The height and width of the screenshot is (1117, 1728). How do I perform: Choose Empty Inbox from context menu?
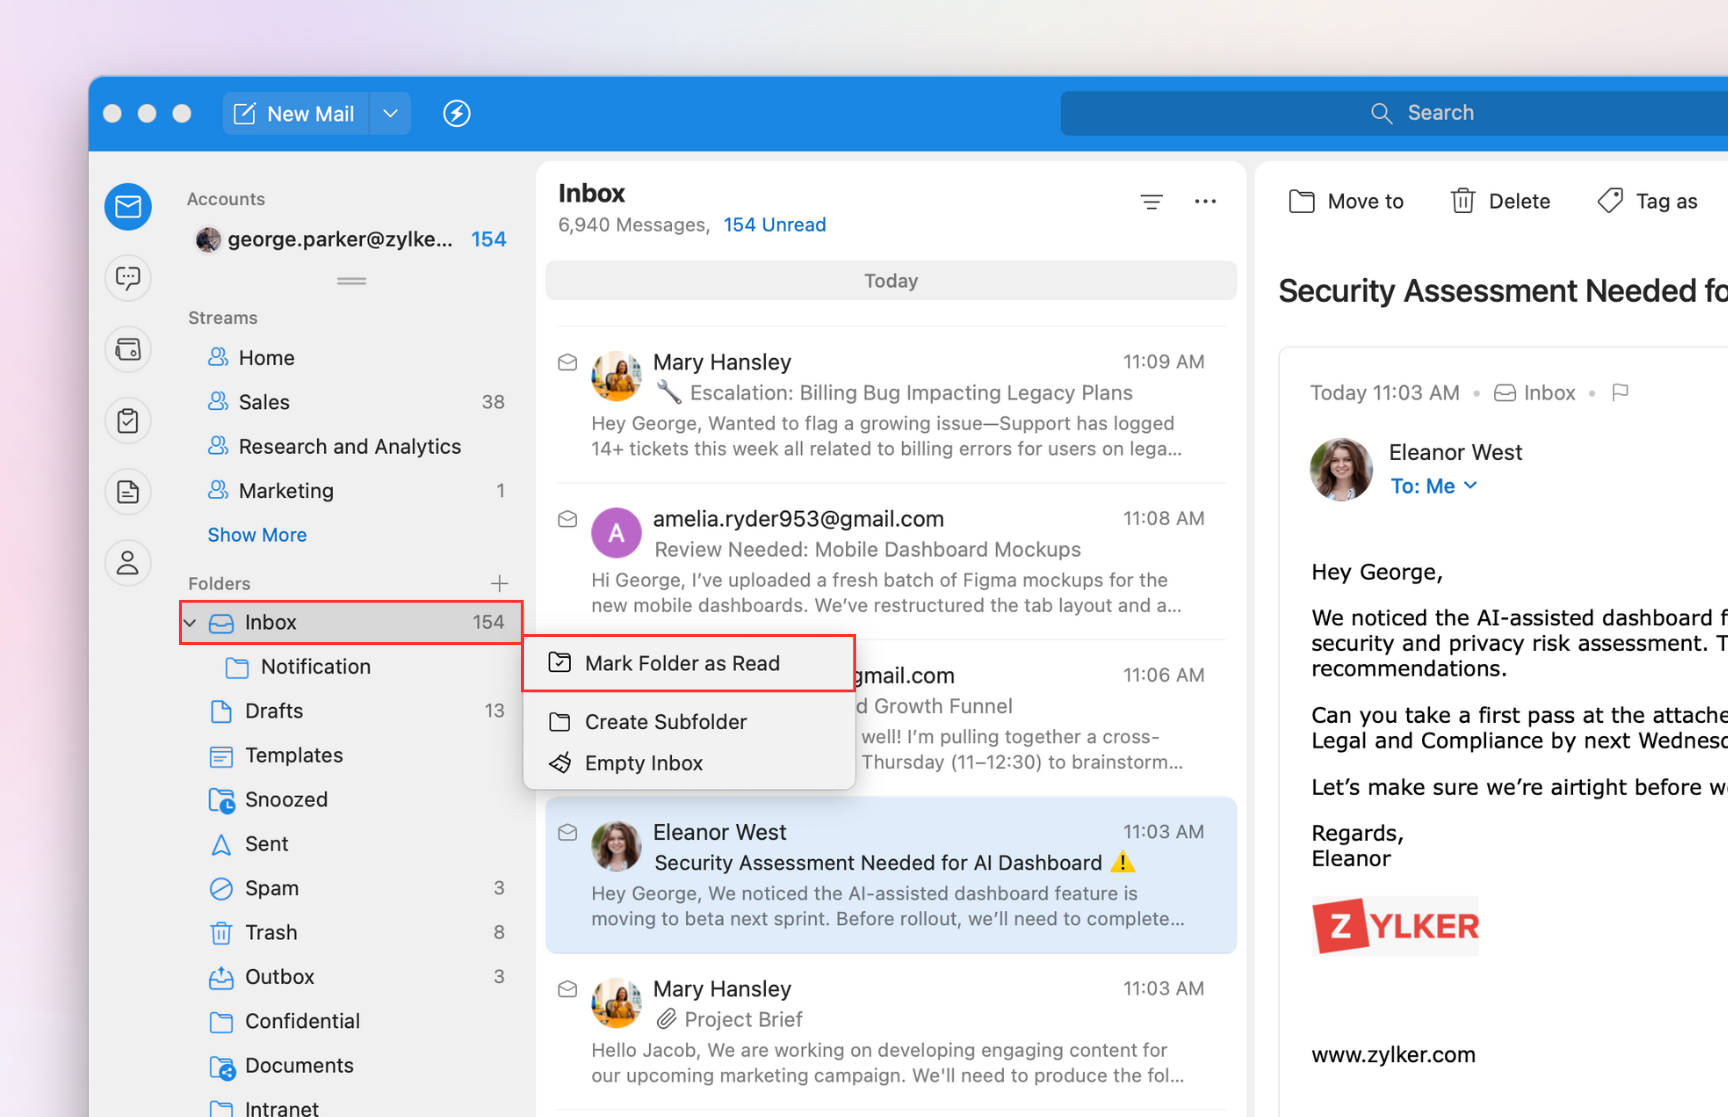tap(643, 763)
